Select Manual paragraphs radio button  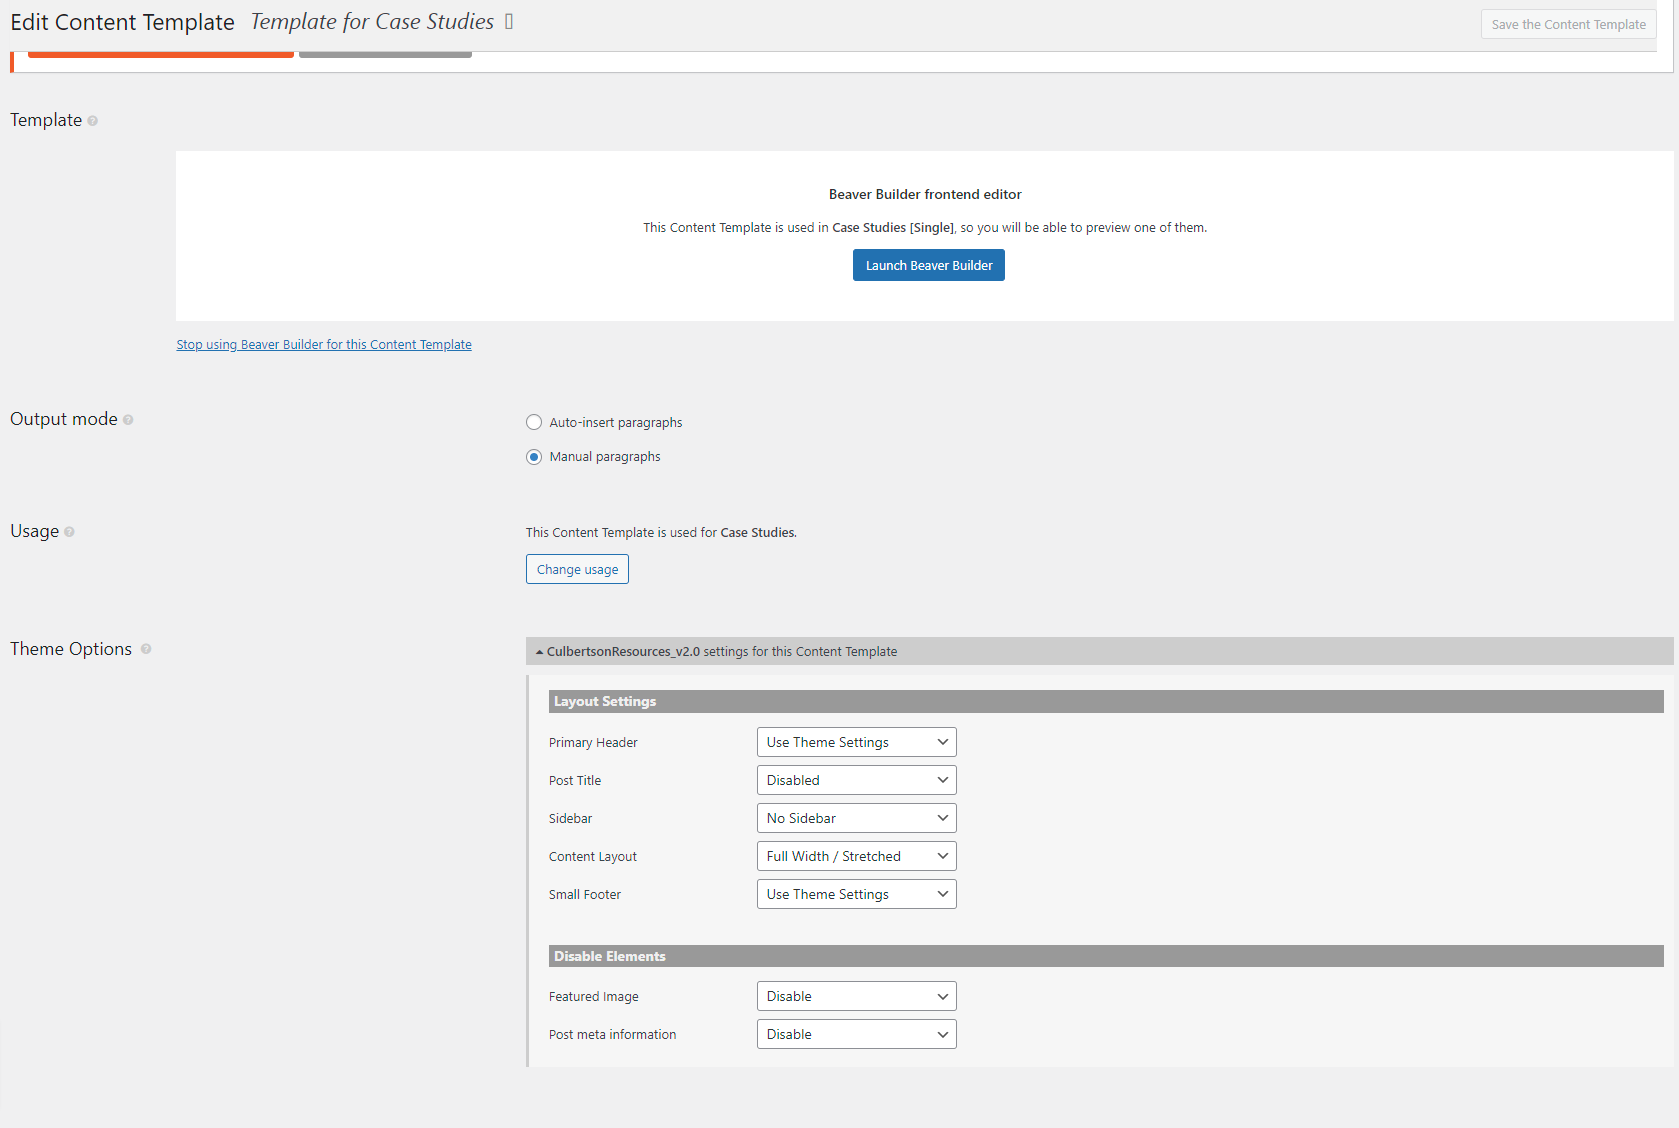click(534, 457)
